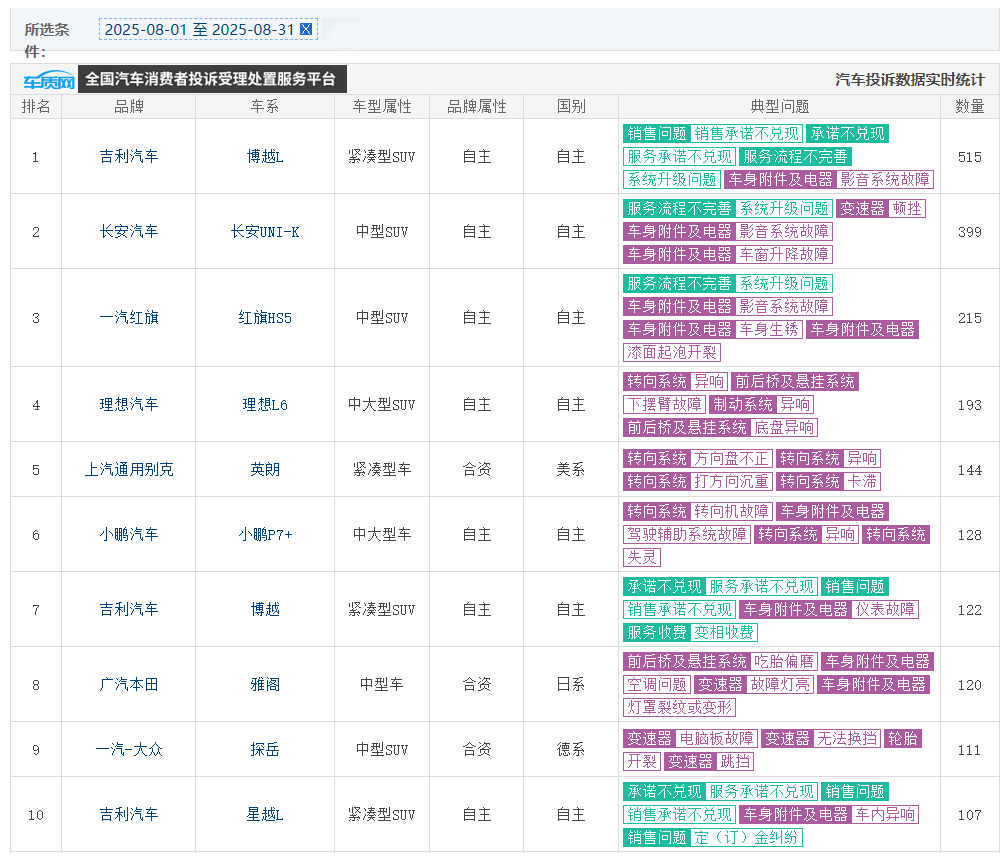Click the date range 2025-08-01 至 2025-08-31 tag

pyautogui.click(x=208, y=29)
